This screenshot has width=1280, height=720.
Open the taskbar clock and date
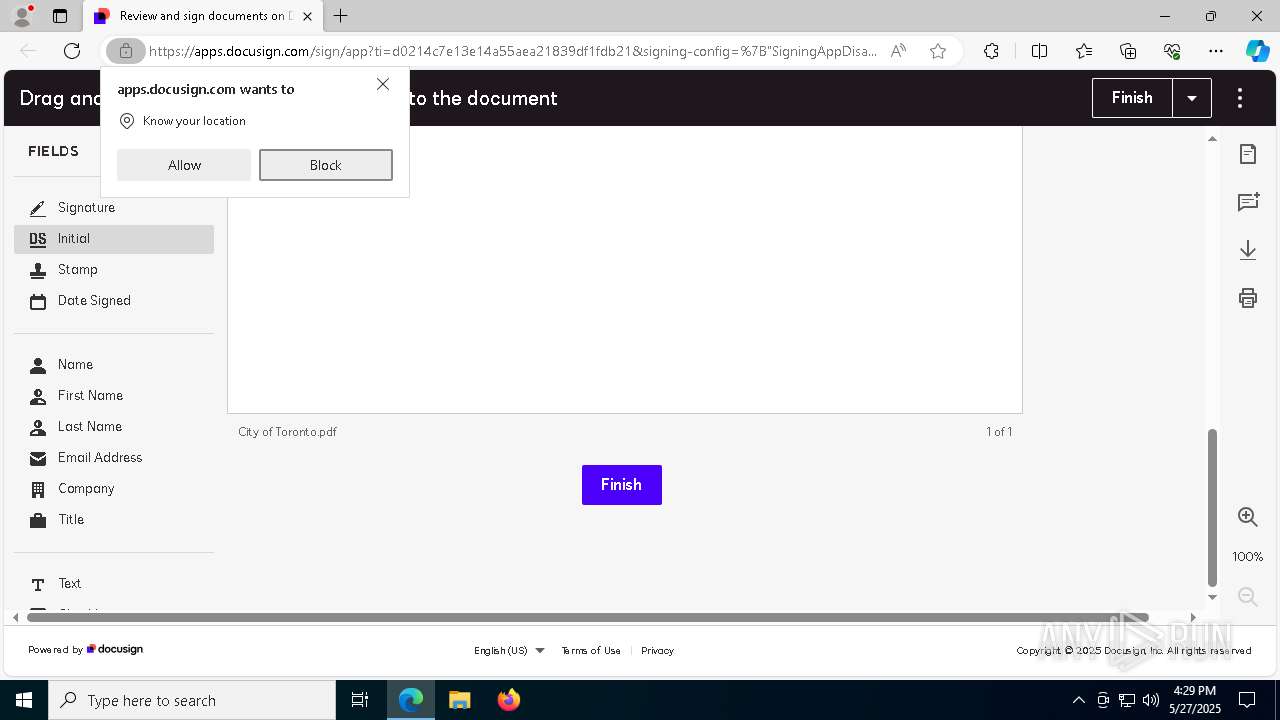point(1194,700)
